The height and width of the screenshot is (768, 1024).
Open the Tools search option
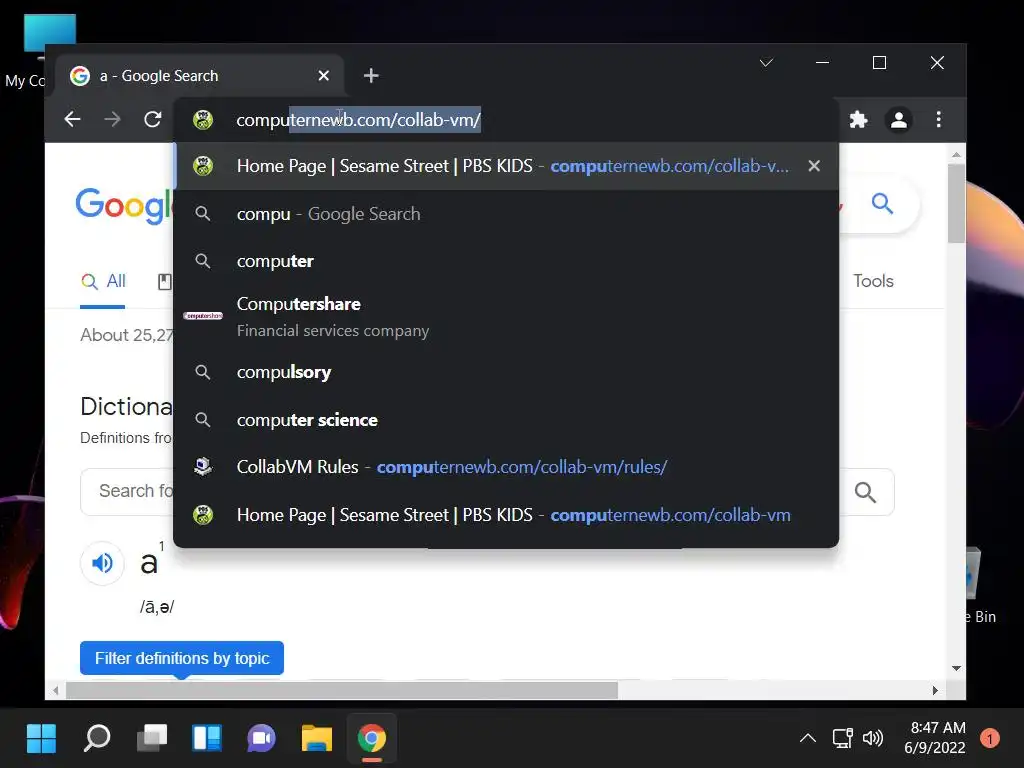click(x=873, y=281)
